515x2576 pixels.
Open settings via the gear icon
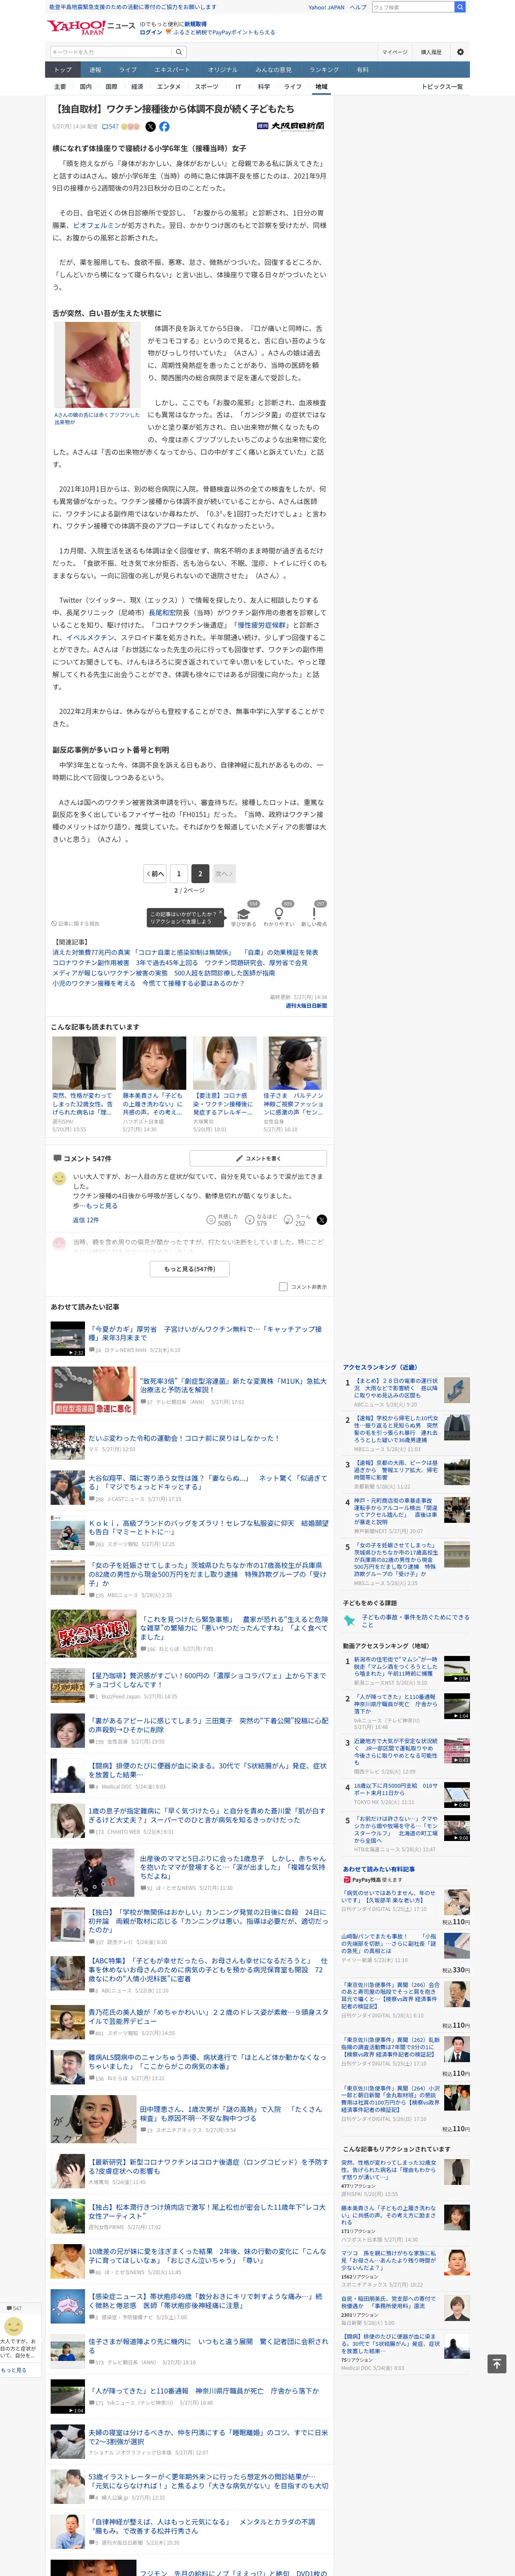pyautogui.click(x=460, y=52)
